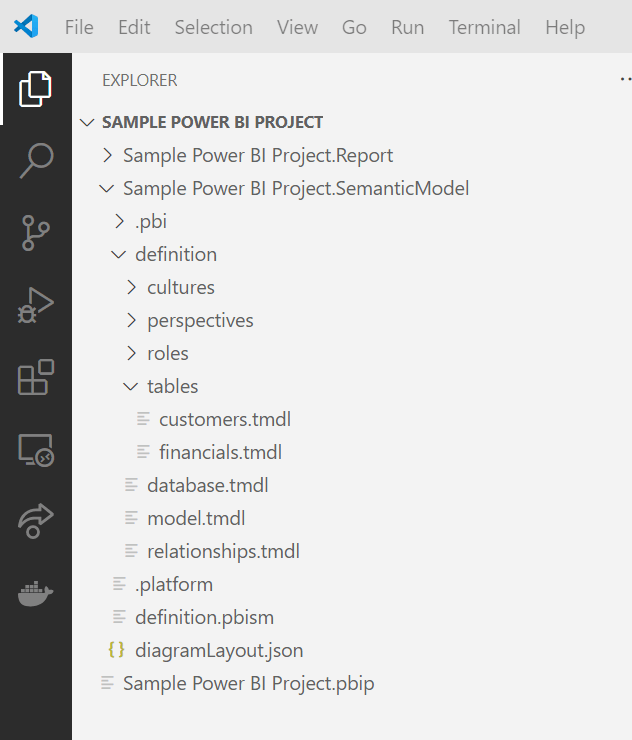Click the VS Code logo icon
The image size is (632, 740).
(x=26, y=26)
